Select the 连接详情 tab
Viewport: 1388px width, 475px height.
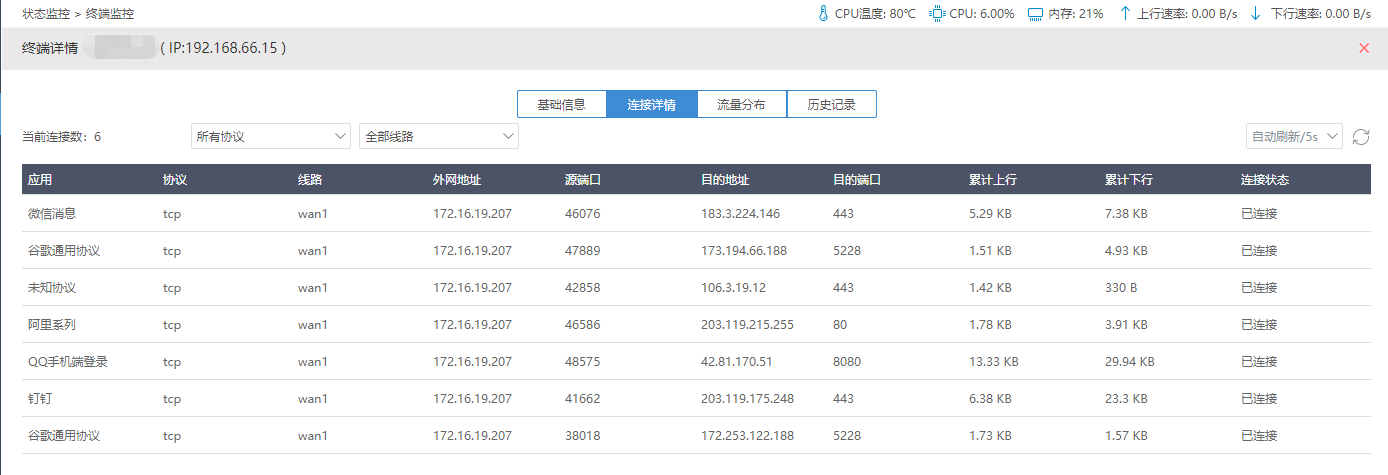pos(651,104)
